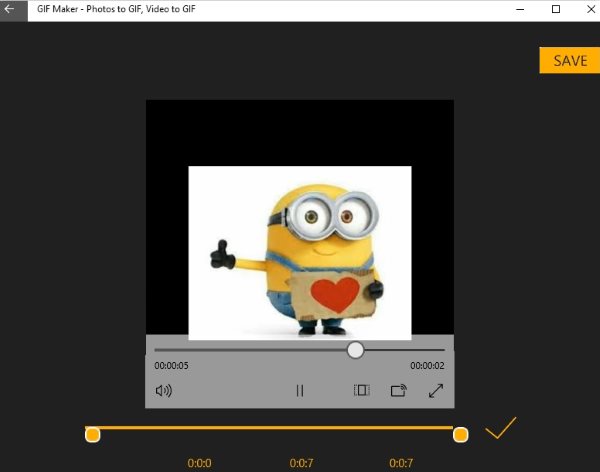Enter full screen video mode
The width and height of the screenshot is (600, 472).
[436, 391]
